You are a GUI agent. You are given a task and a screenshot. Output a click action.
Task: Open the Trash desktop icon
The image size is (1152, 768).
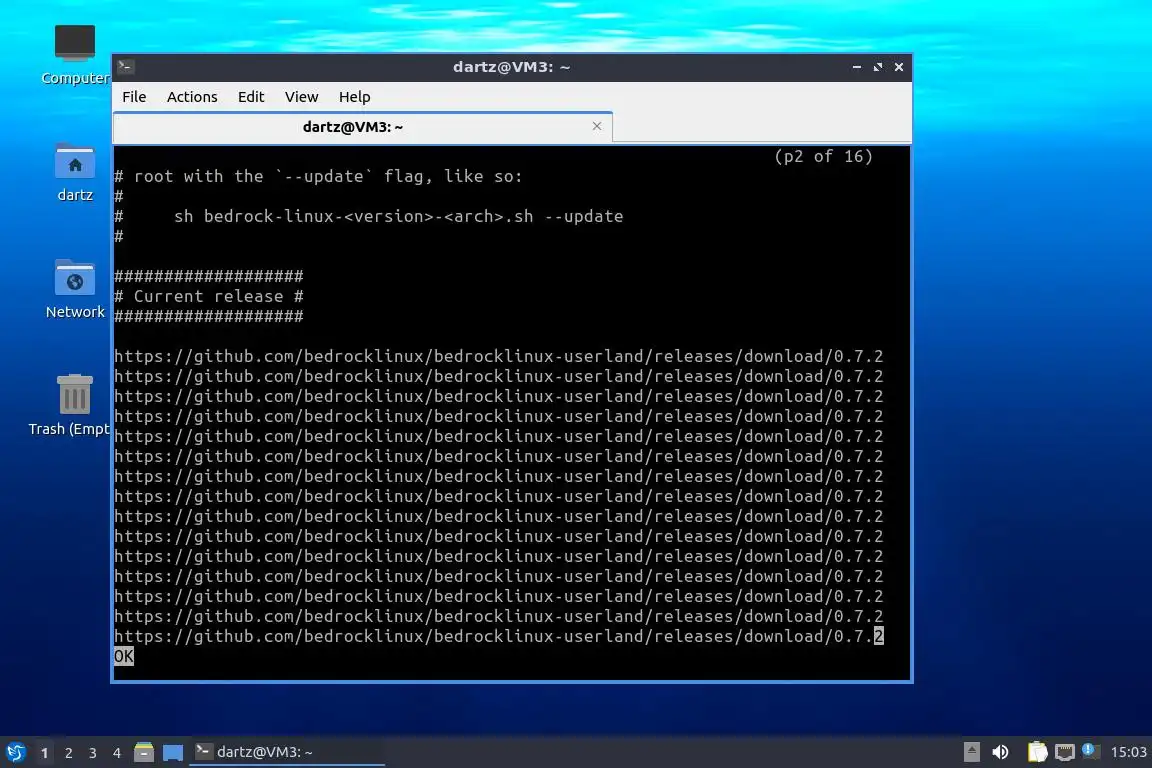point(74,406)
